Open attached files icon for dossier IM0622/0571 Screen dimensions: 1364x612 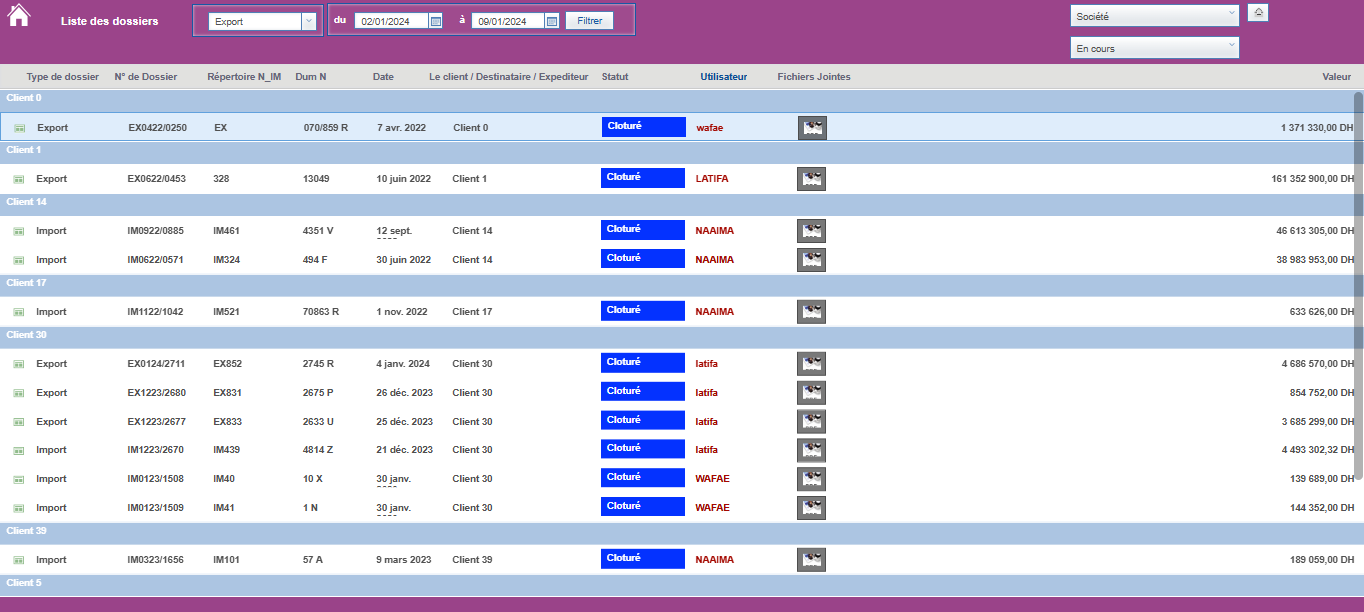click(811, 260)
